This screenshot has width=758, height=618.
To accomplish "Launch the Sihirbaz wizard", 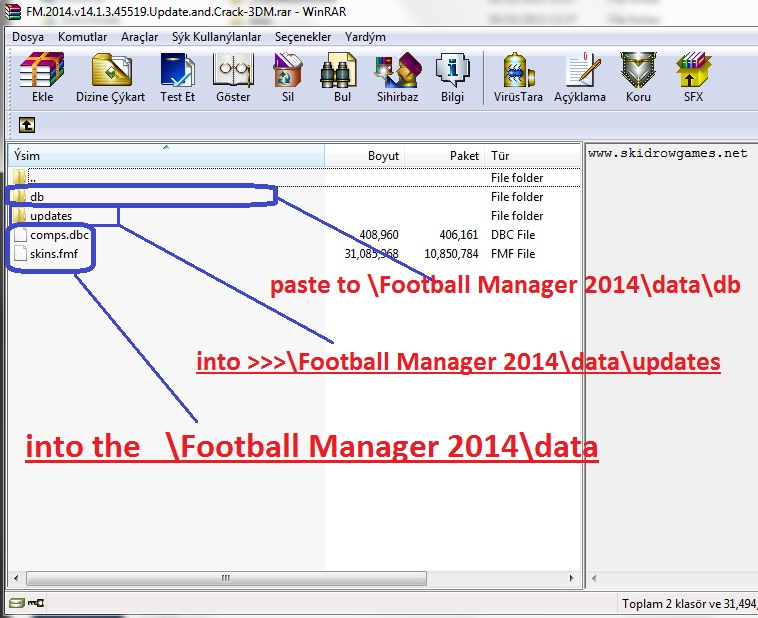I will pos(397,78).
